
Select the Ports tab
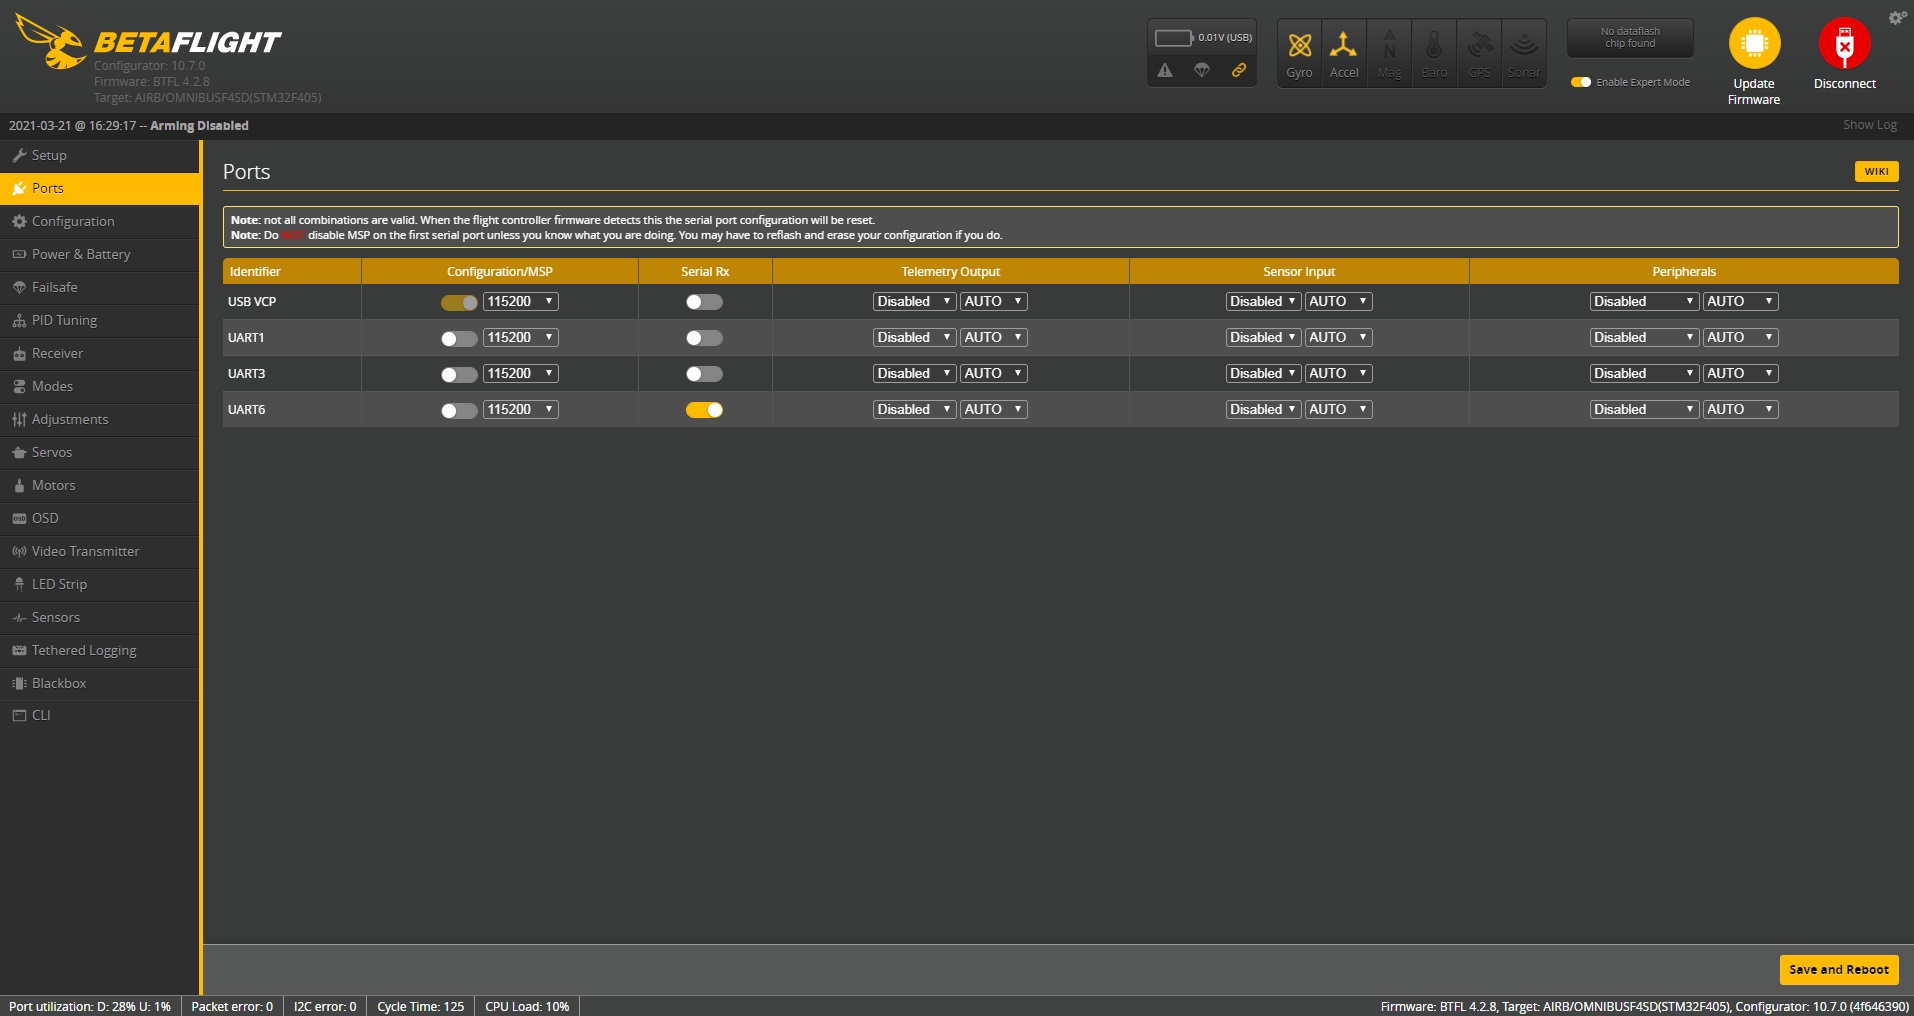pos(100,188)
